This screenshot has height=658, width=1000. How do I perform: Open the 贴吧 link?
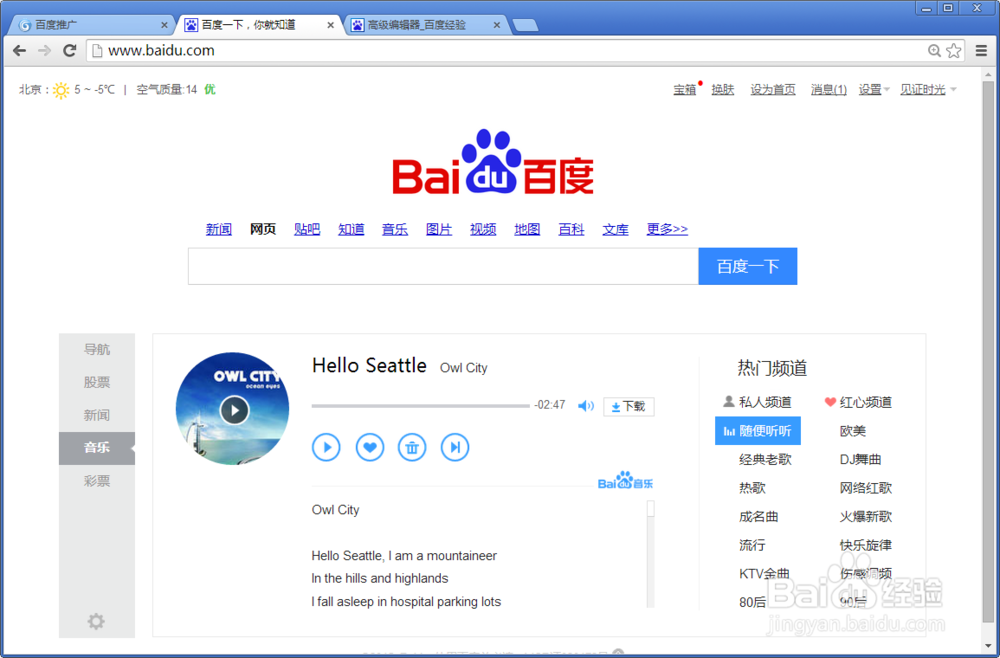pyautogui.click(x=307, y=229)
